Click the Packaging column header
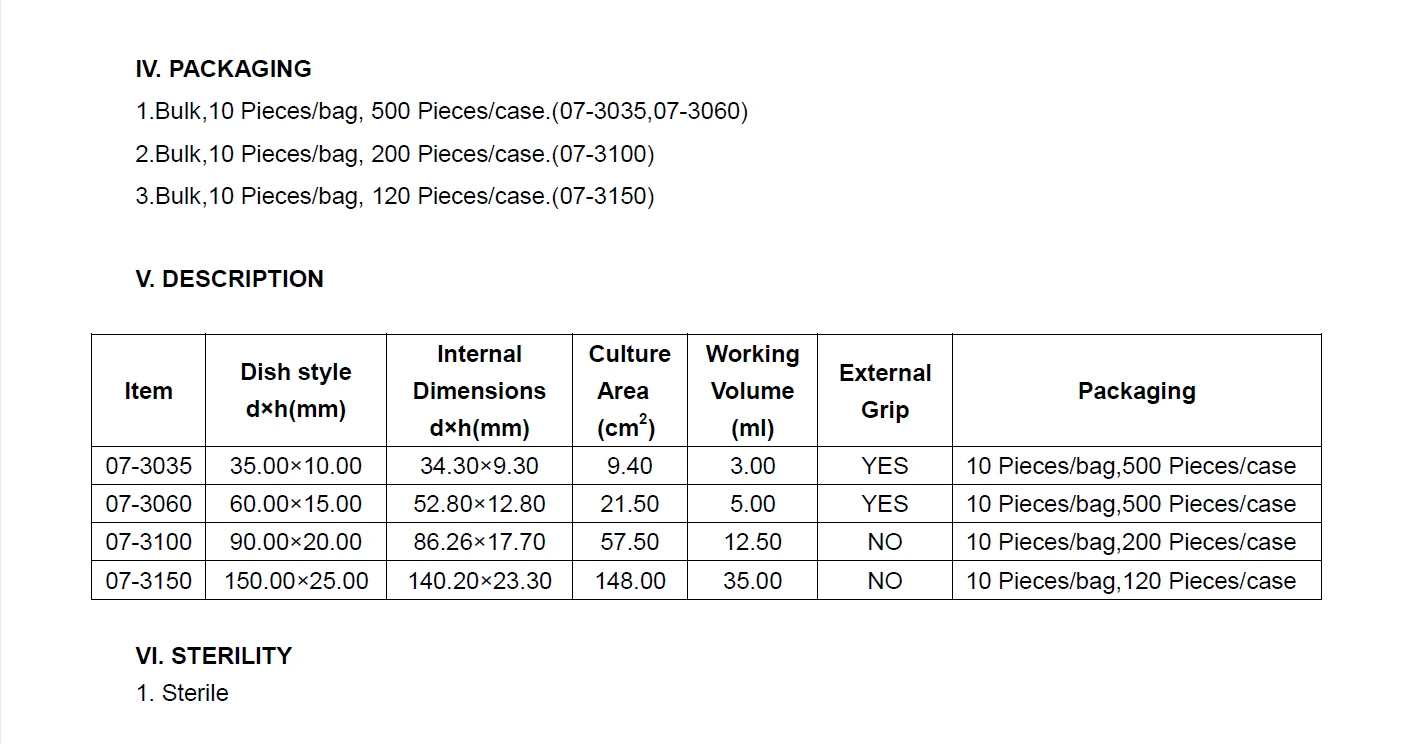 coord(1137,391)
